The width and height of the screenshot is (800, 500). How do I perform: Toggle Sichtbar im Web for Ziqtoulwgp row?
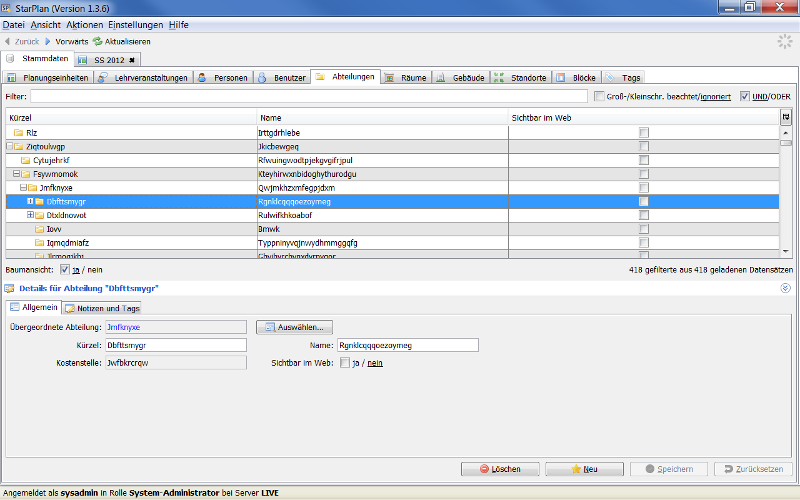(x=644, y=146)
